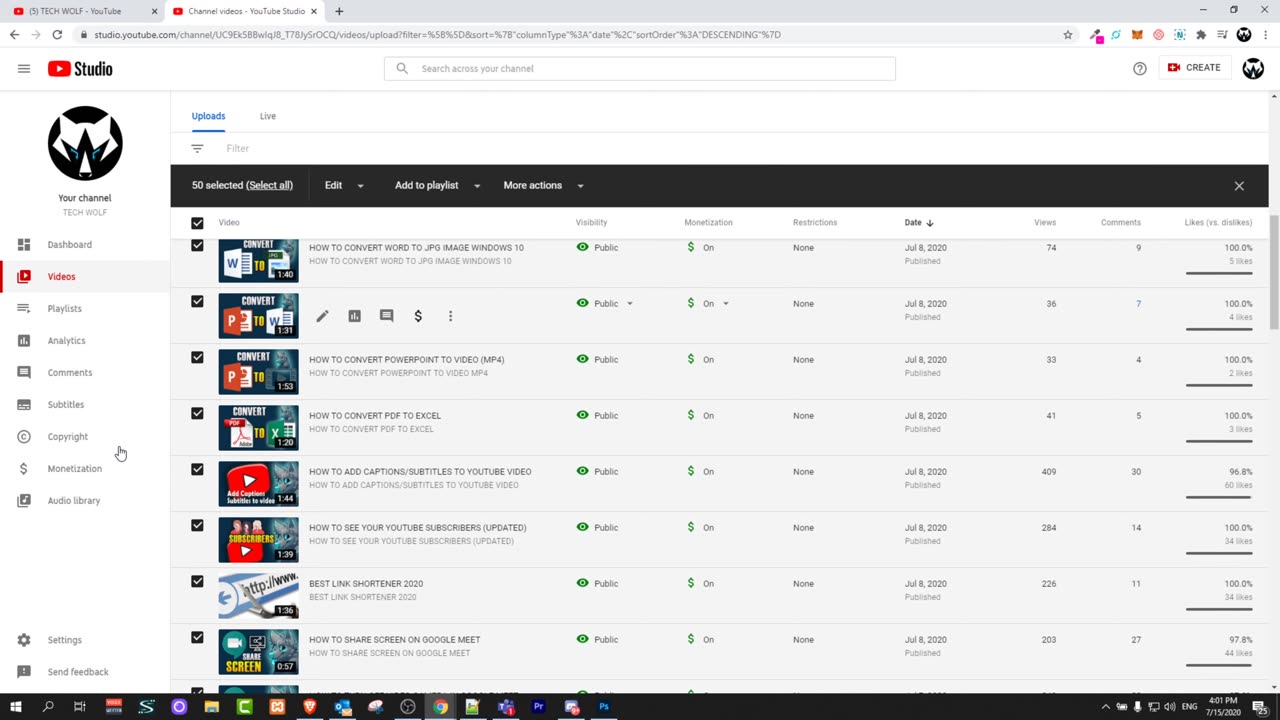Bookmark page with the star icon
1280x720 pixels.
click(1068, 34)
